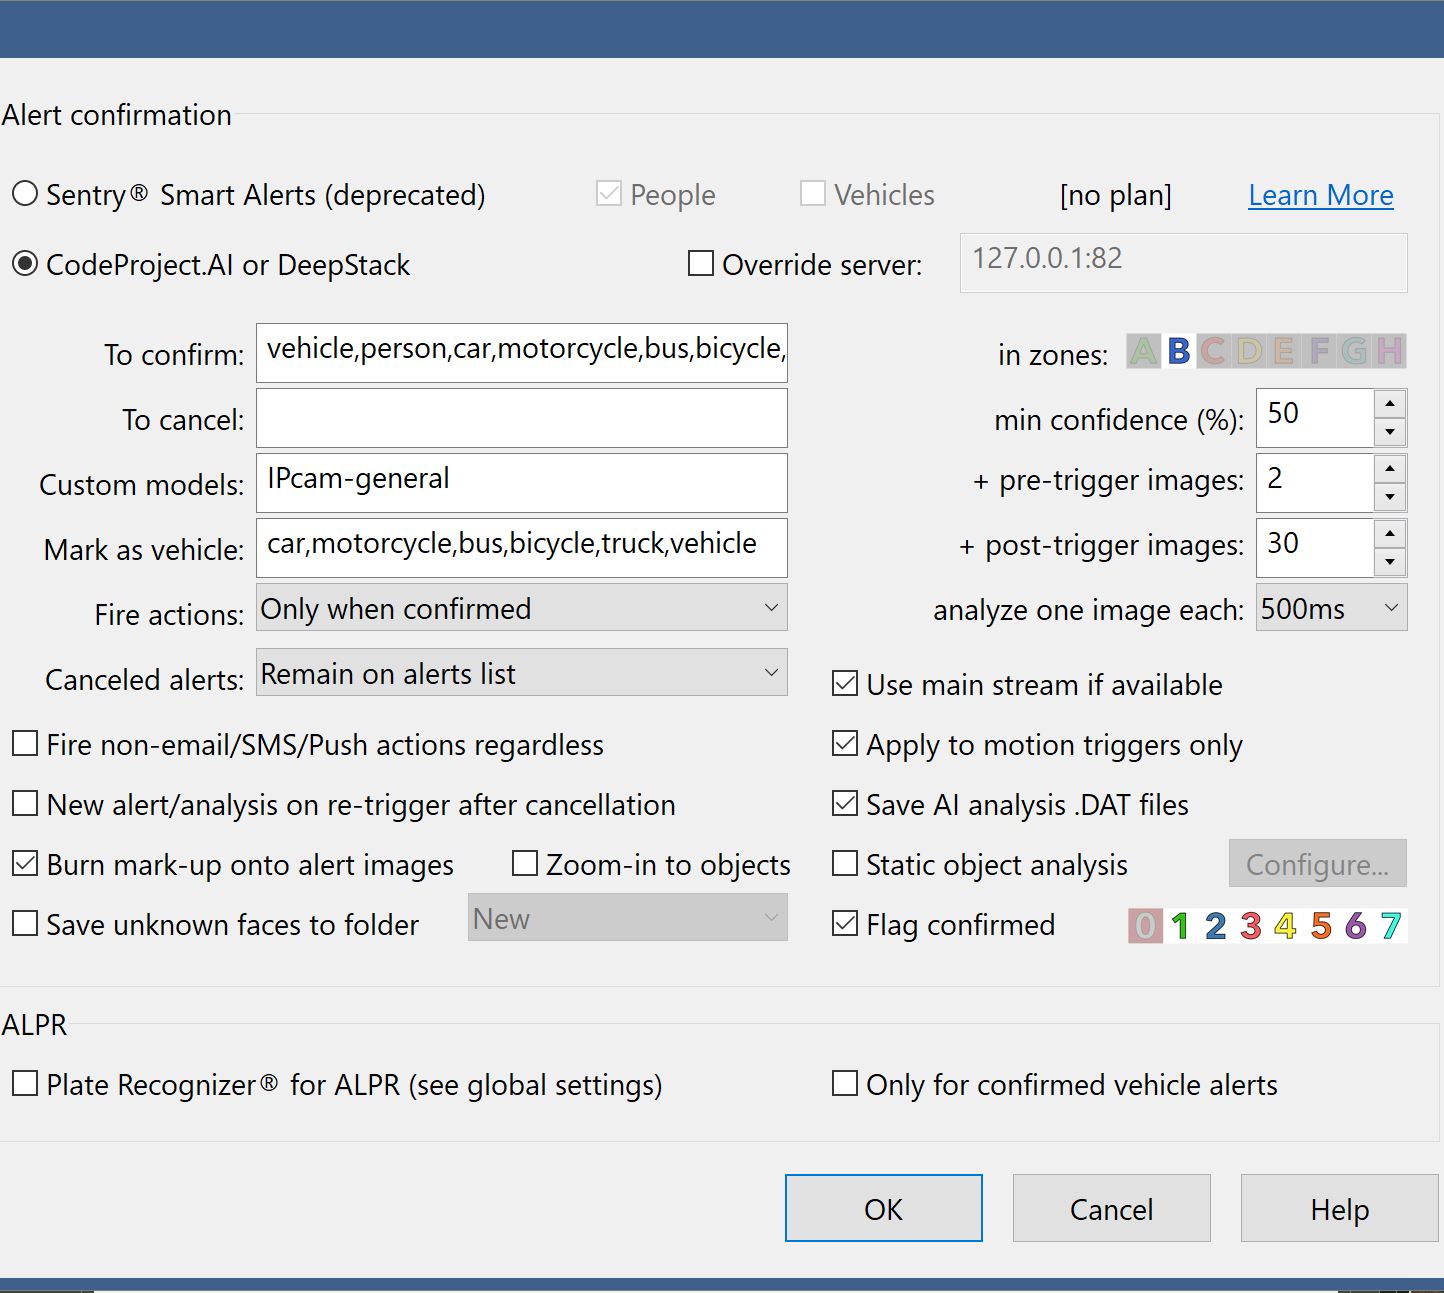Select blue flag number 2

click(1215, 926)
